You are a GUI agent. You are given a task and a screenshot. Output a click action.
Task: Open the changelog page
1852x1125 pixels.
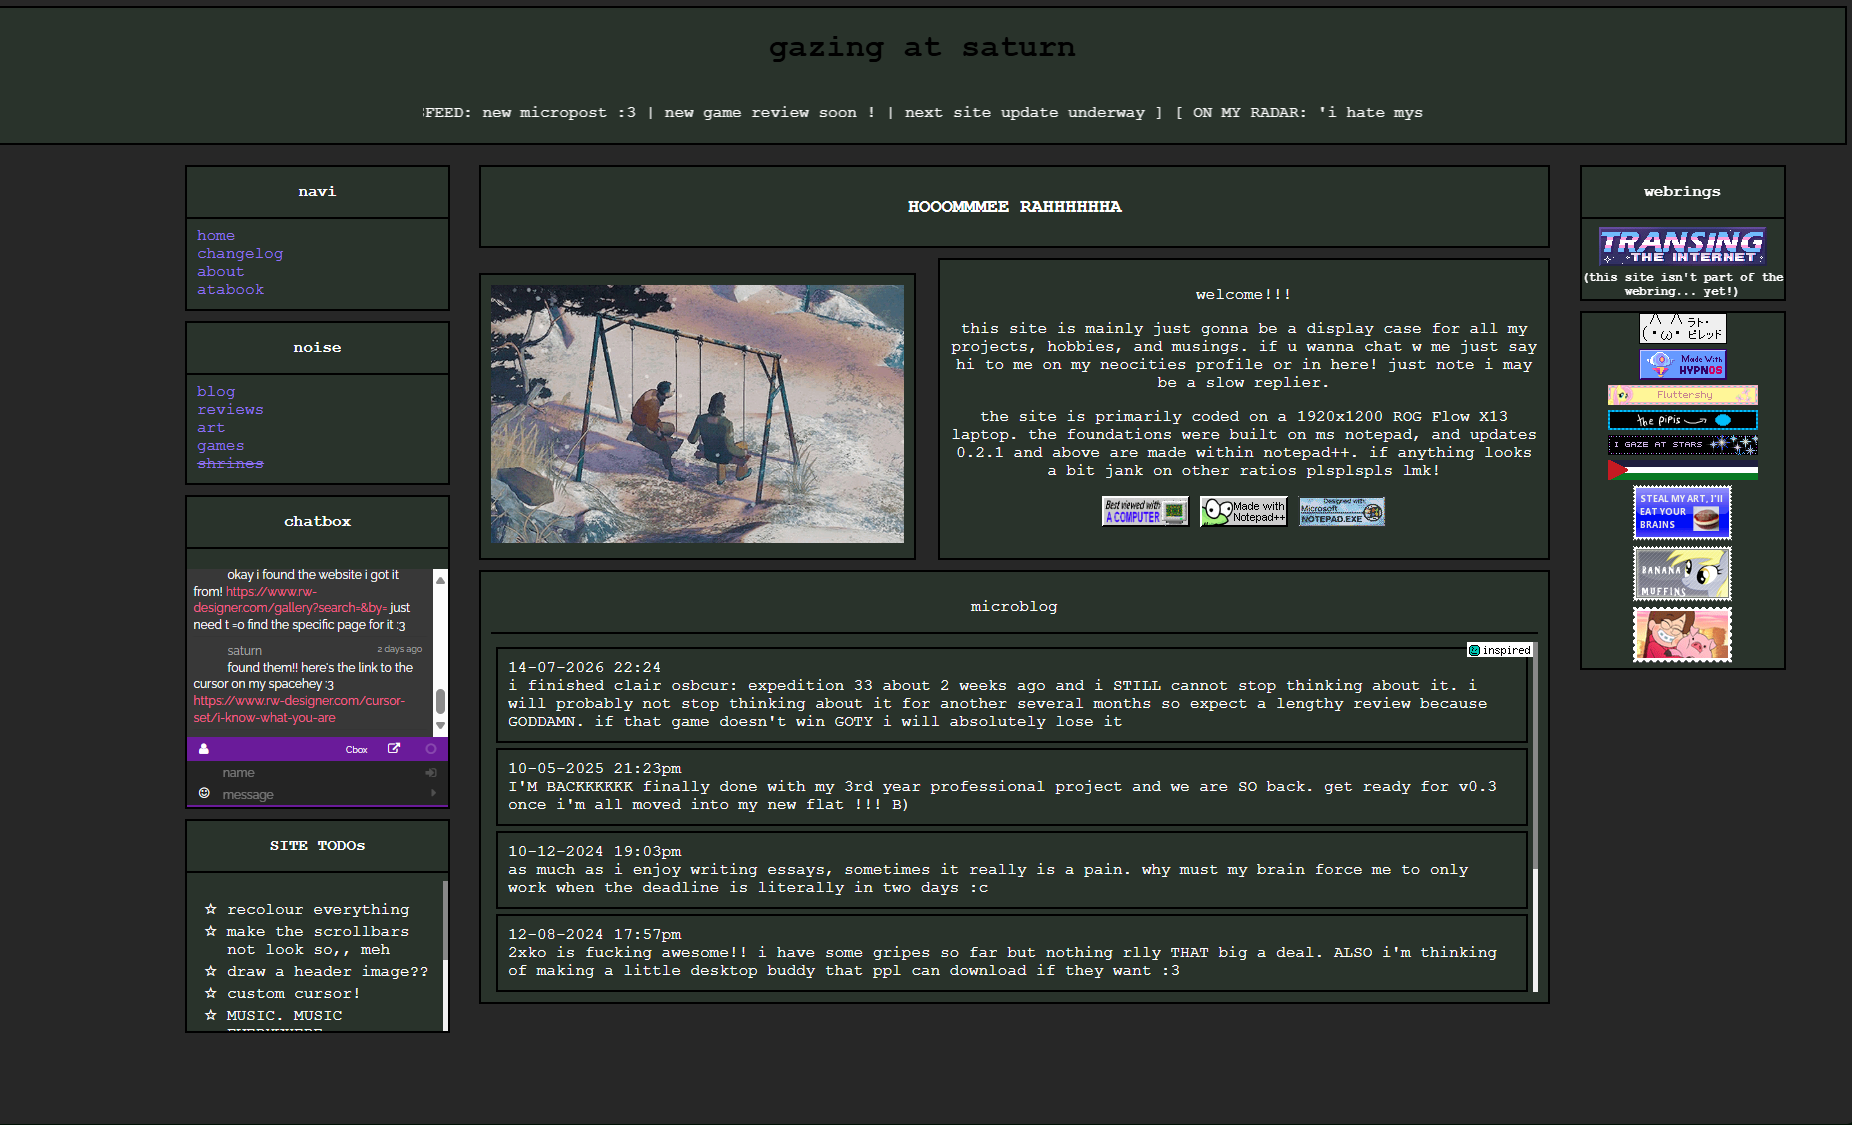(240, 254)
